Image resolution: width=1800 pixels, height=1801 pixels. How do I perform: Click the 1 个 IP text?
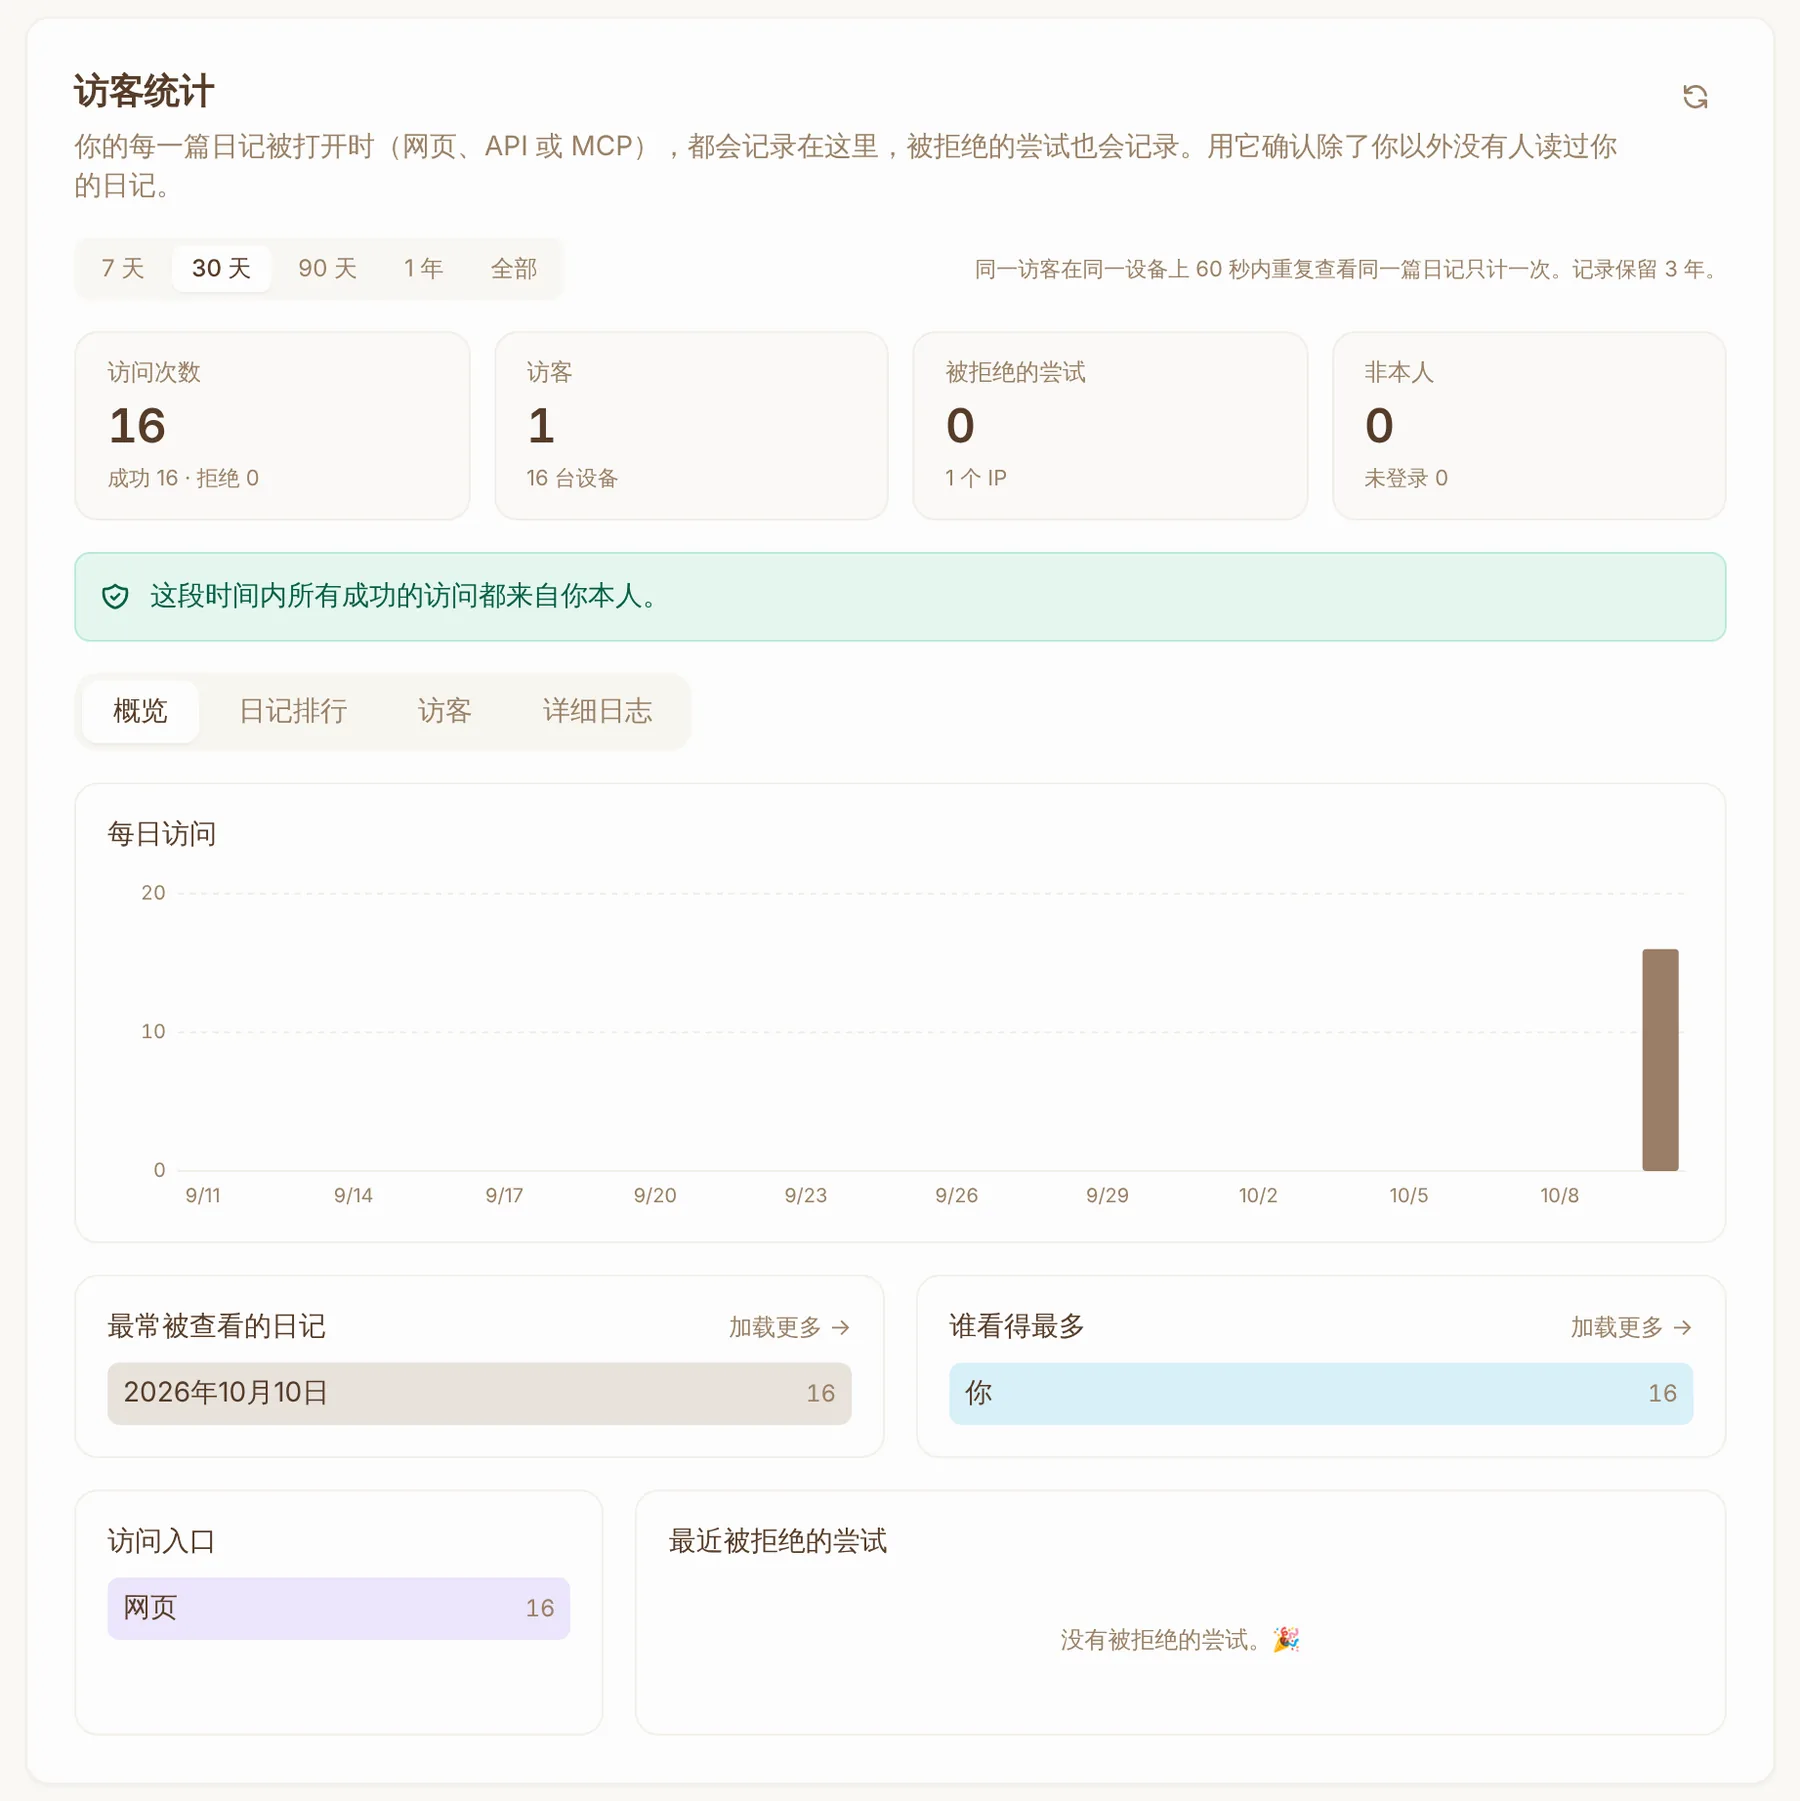click(x=976, y=478)
